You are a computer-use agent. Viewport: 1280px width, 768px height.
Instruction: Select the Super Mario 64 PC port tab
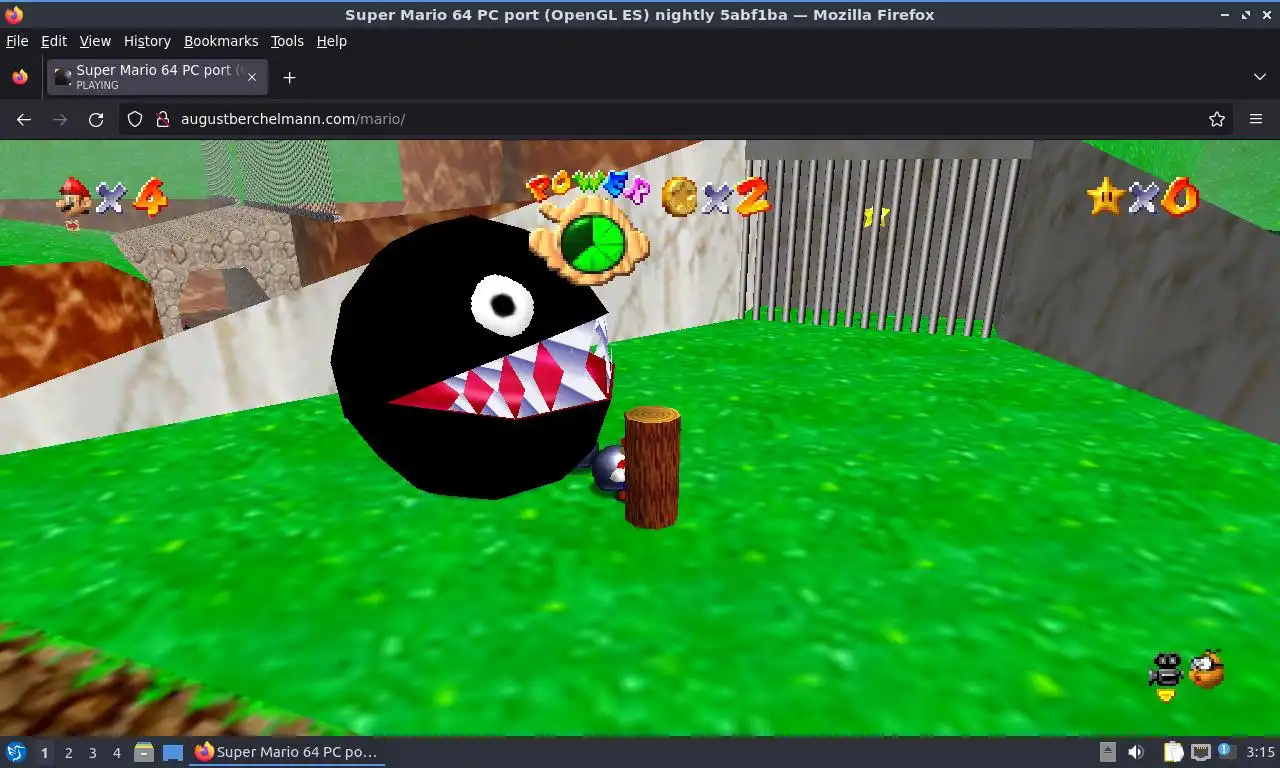[157, 77]
